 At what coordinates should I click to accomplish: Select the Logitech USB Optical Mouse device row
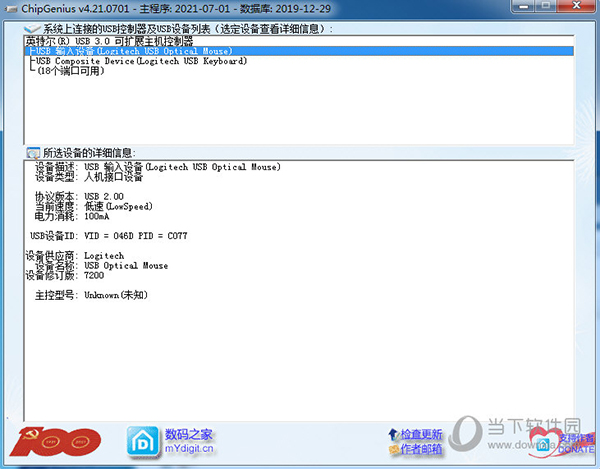(x=299, y=51)
